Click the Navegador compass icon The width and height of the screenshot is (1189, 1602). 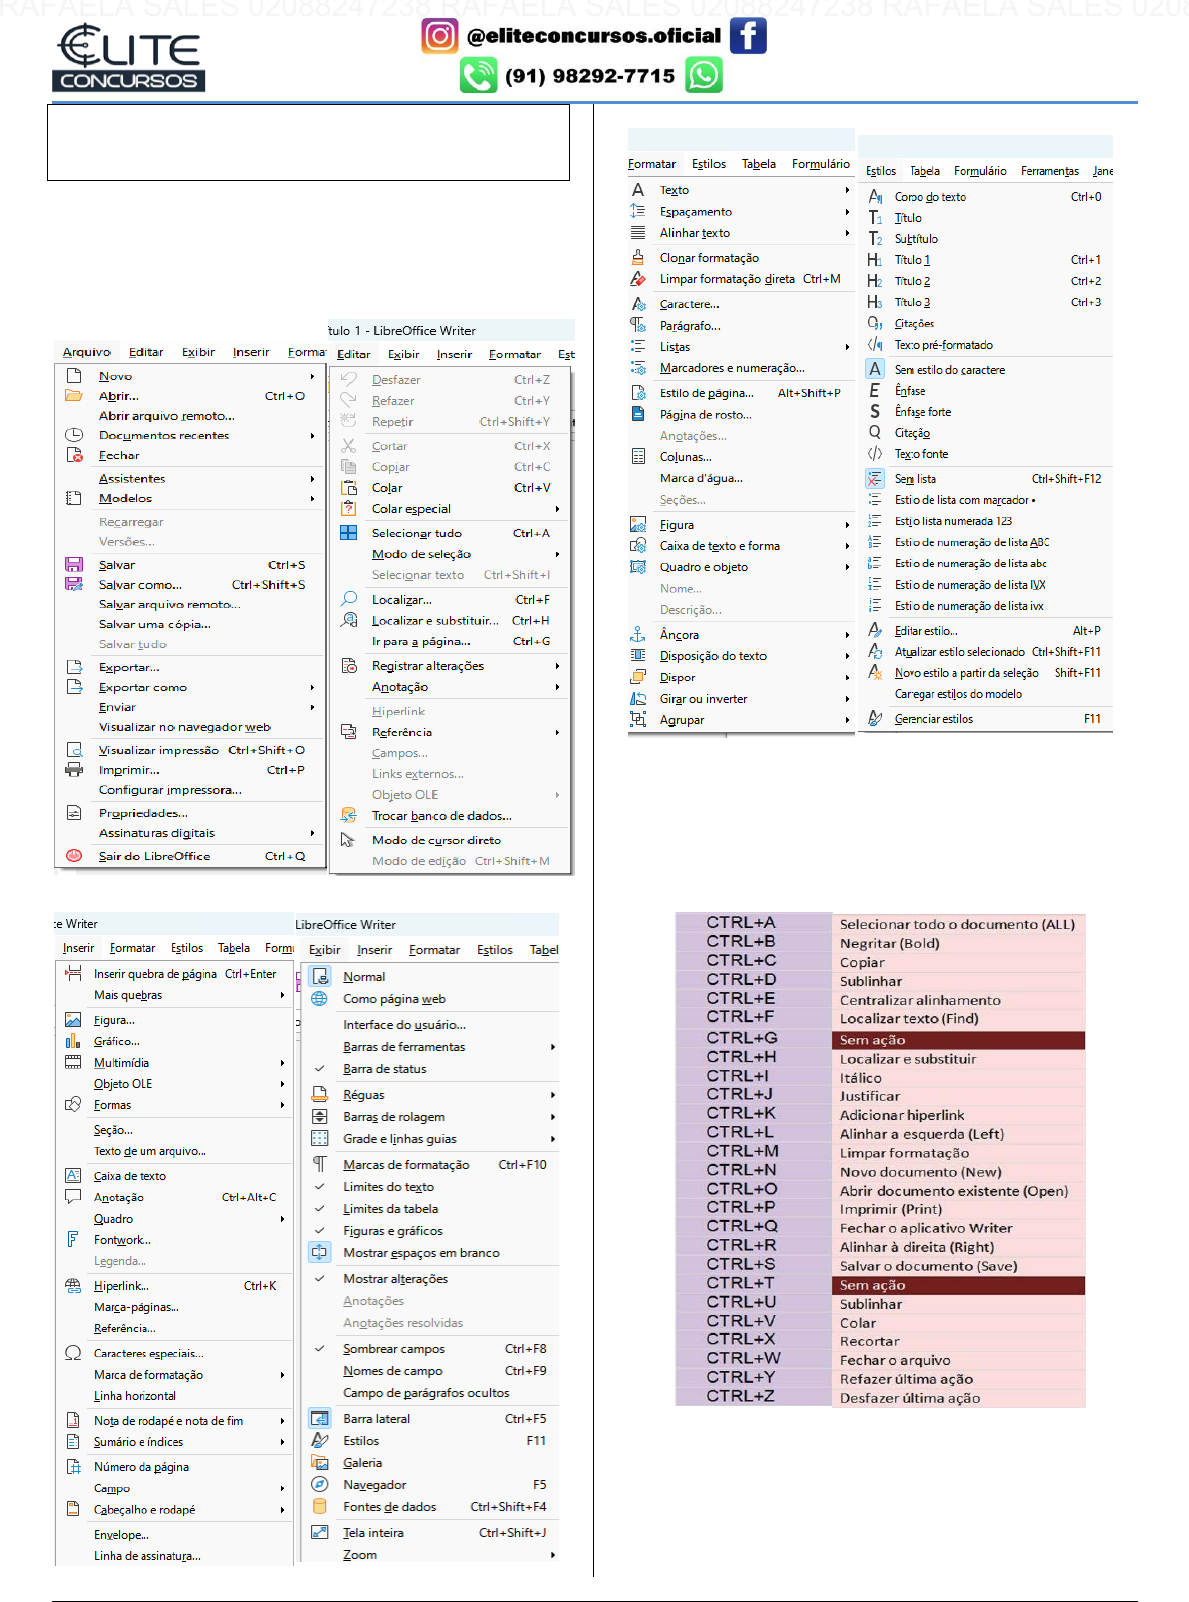click(x=320, y=1485)
